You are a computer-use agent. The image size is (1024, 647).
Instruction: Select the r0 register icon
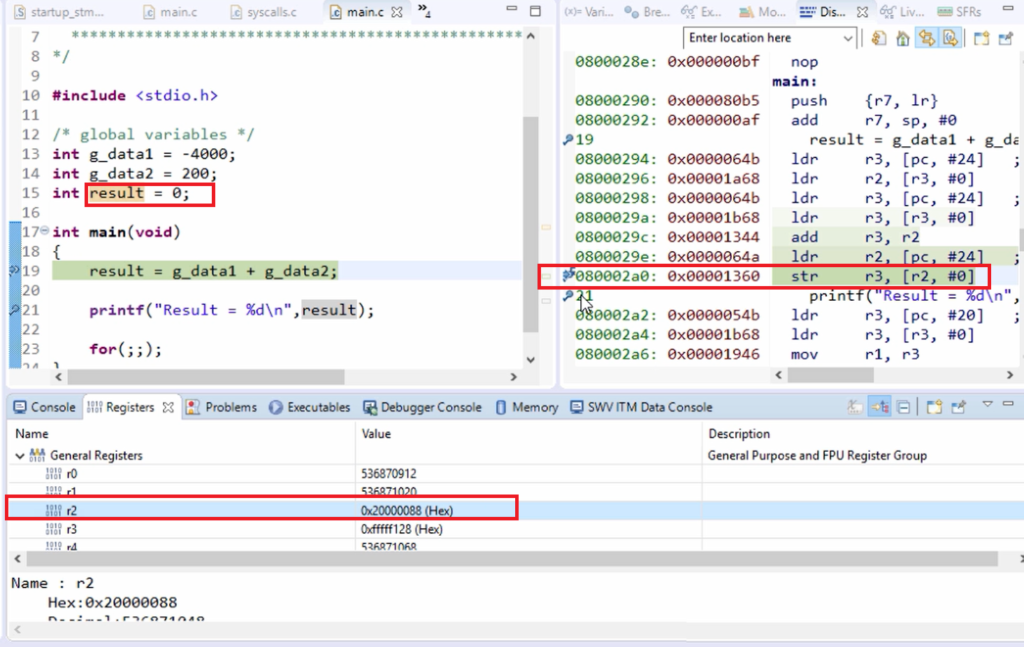pyautogui.click(x=54, y=473)
